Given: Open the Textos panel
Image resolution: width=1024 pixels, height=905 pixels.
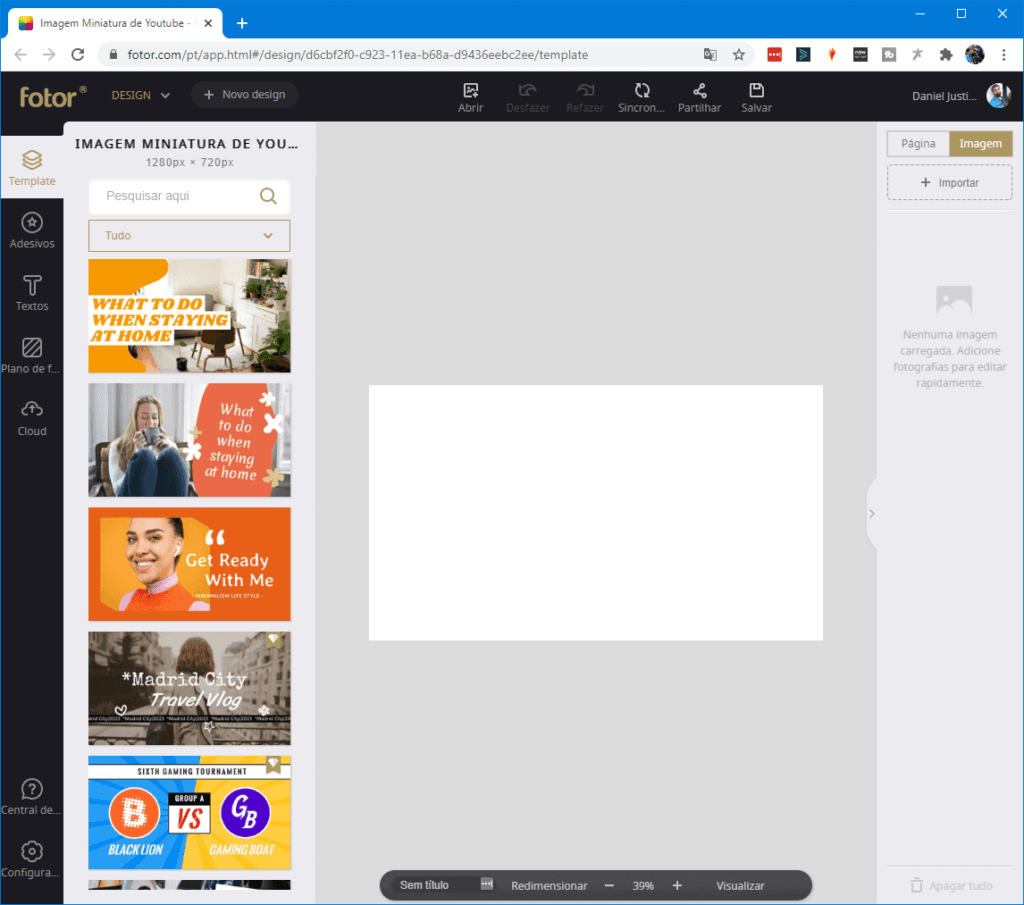Looking at the screenshot, I should point(32,292).
